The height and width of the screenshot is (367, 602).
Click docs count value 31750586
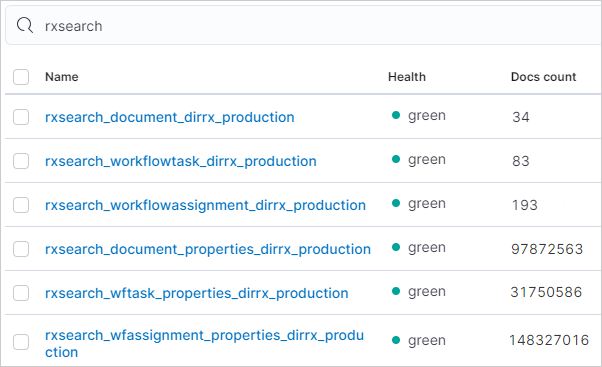546,292
